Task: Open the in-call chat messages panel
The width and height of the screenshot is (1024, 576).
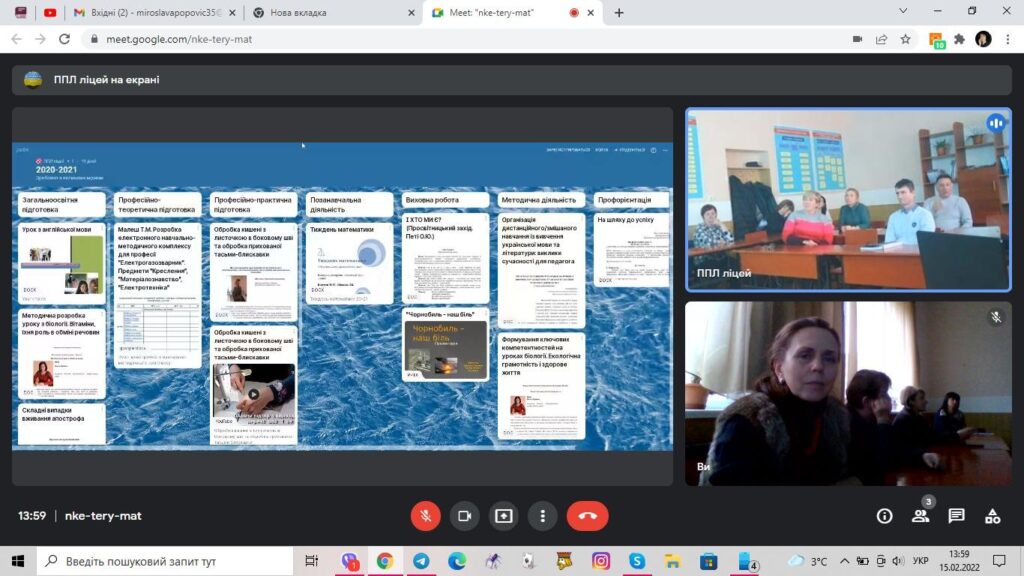Action: (956, 516)
